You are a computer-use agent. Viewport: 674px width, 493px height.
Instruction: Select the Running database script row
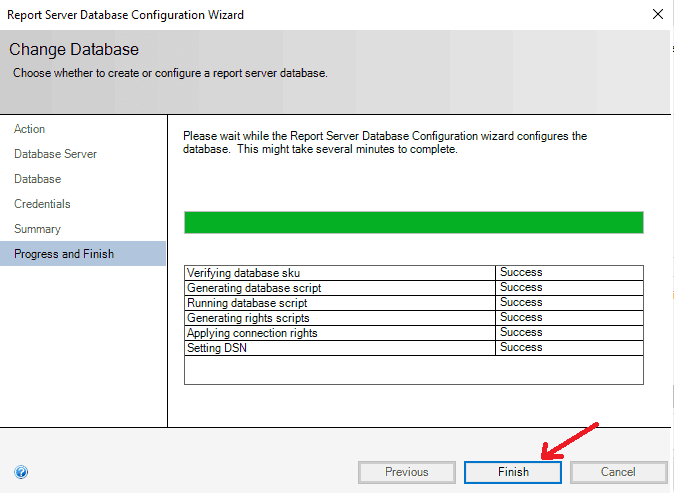tap(247, 303)
